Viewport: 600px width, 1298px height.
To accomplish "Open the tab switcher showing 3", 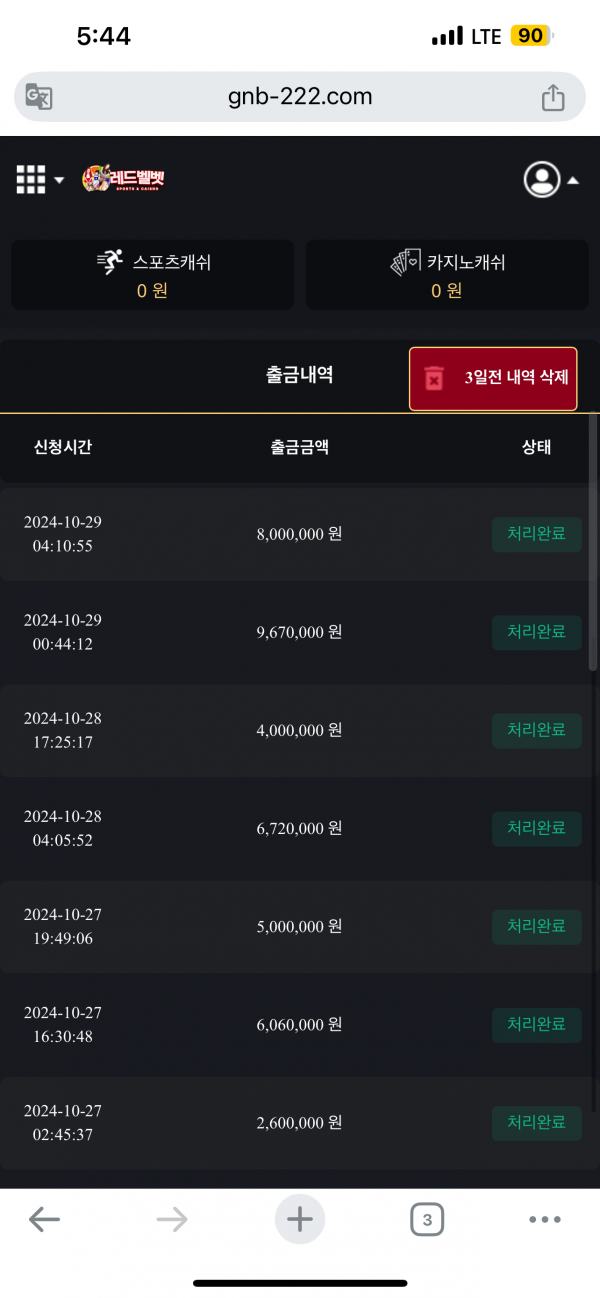I will [x=427, y=1219].
